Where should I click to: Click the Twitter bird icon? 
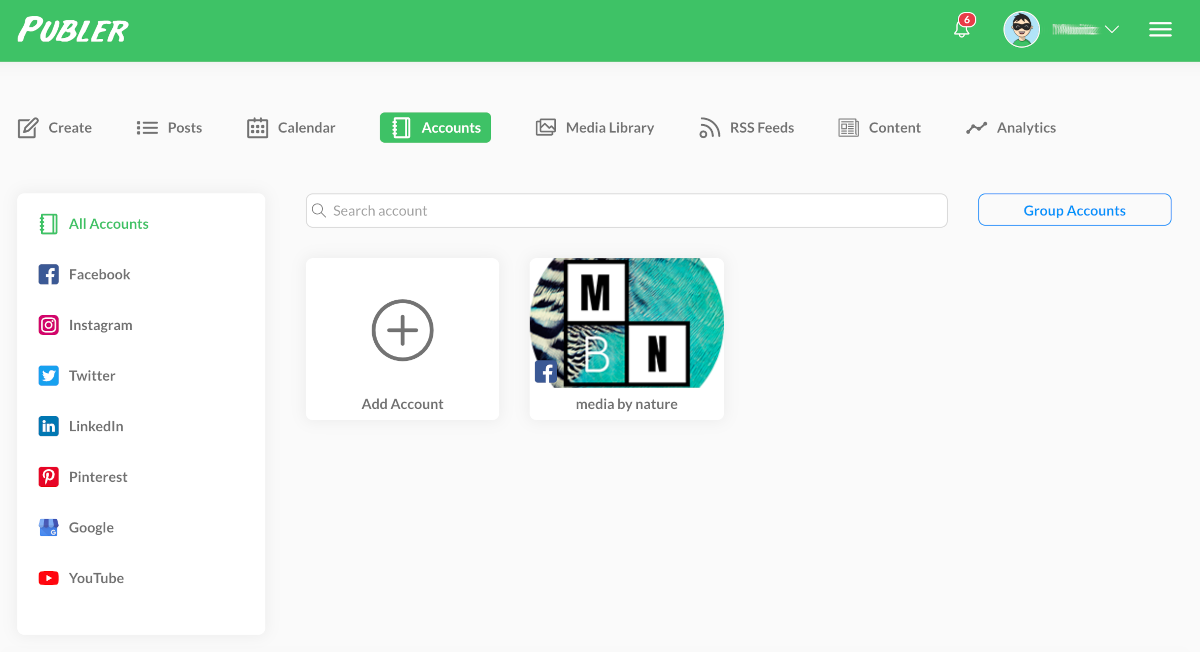[x=48, y=376]
